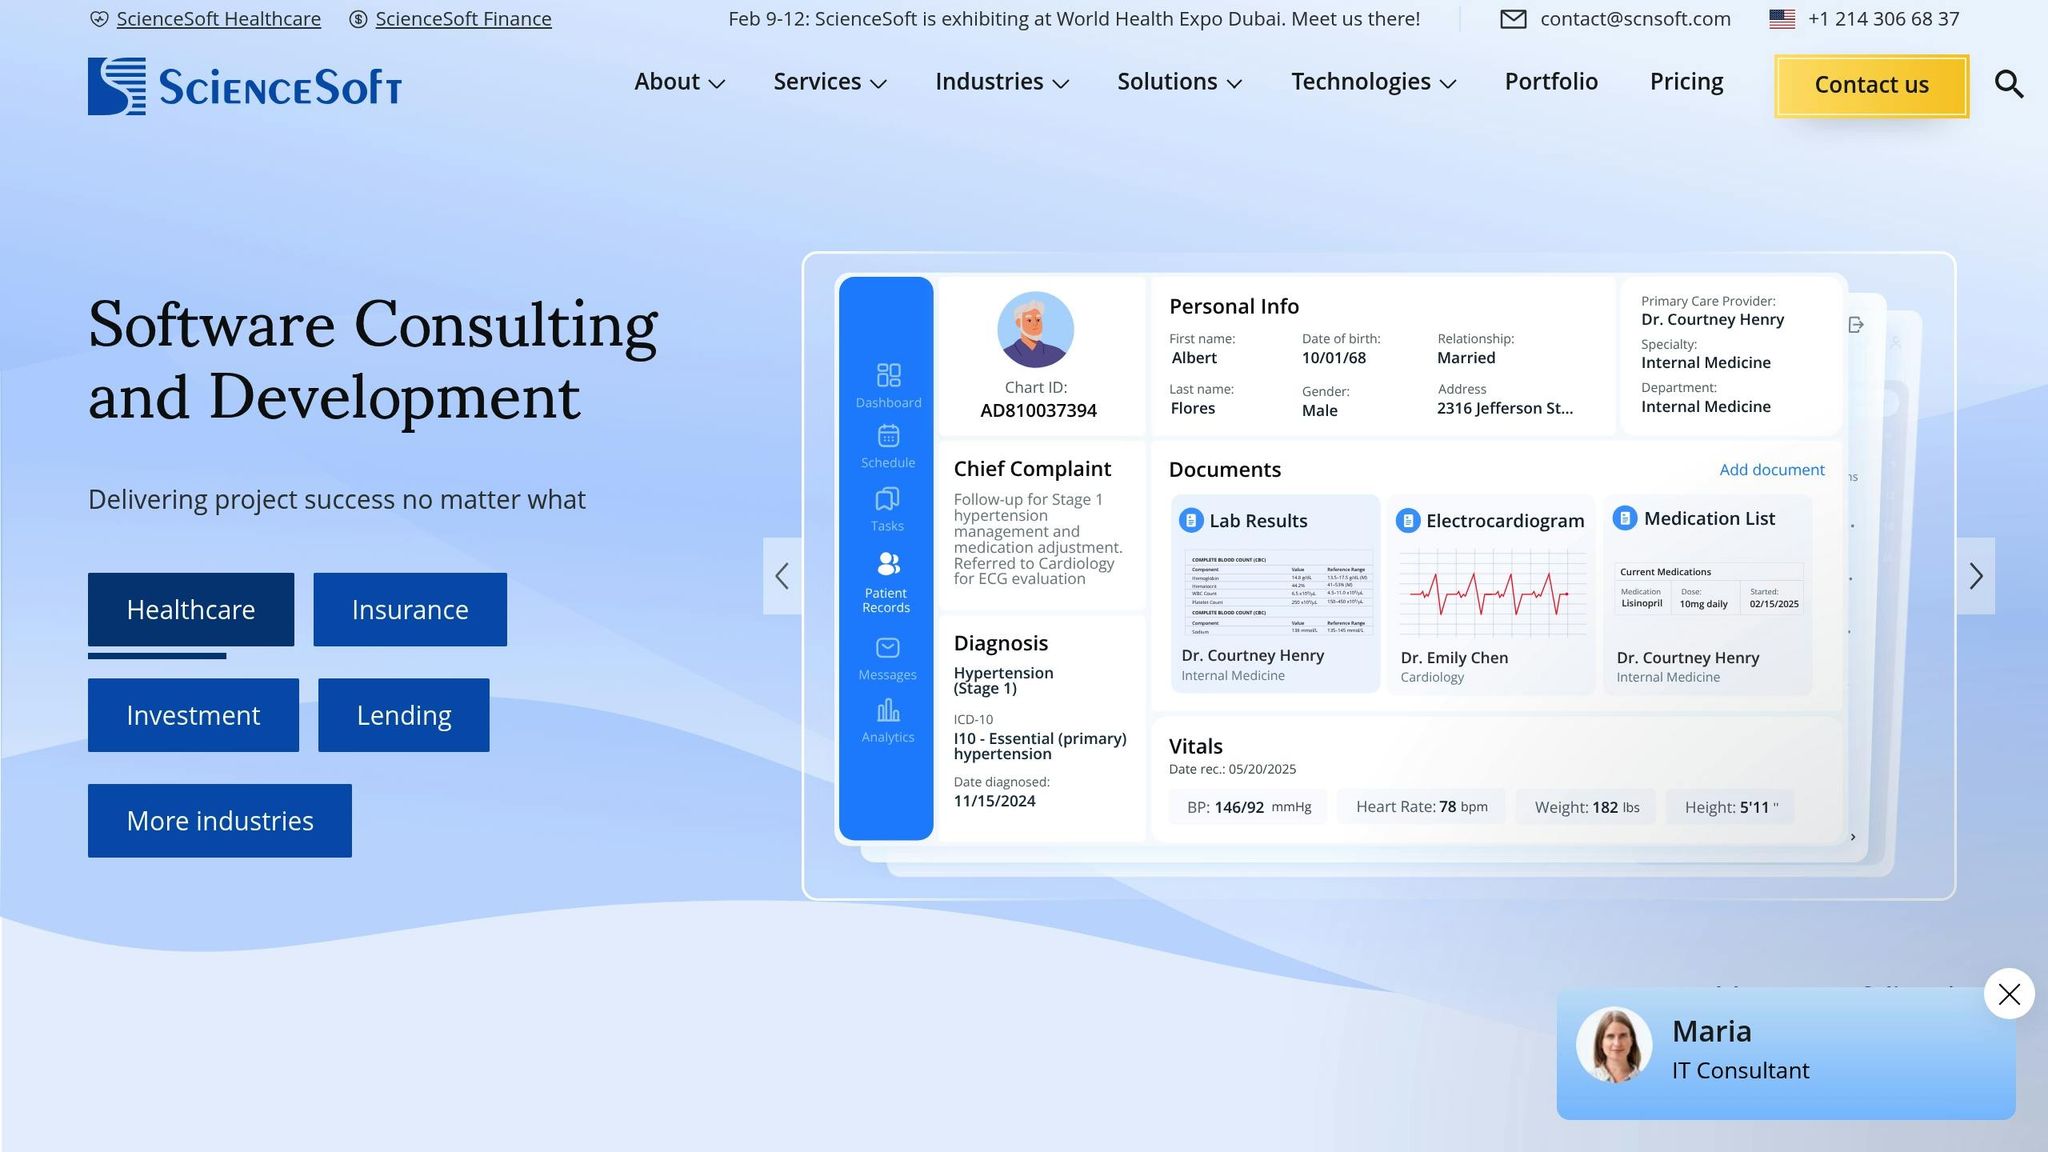Open the Portfolio menu item
This screenshot has height=1152, width=2048.
click(x=1551, y=82)
